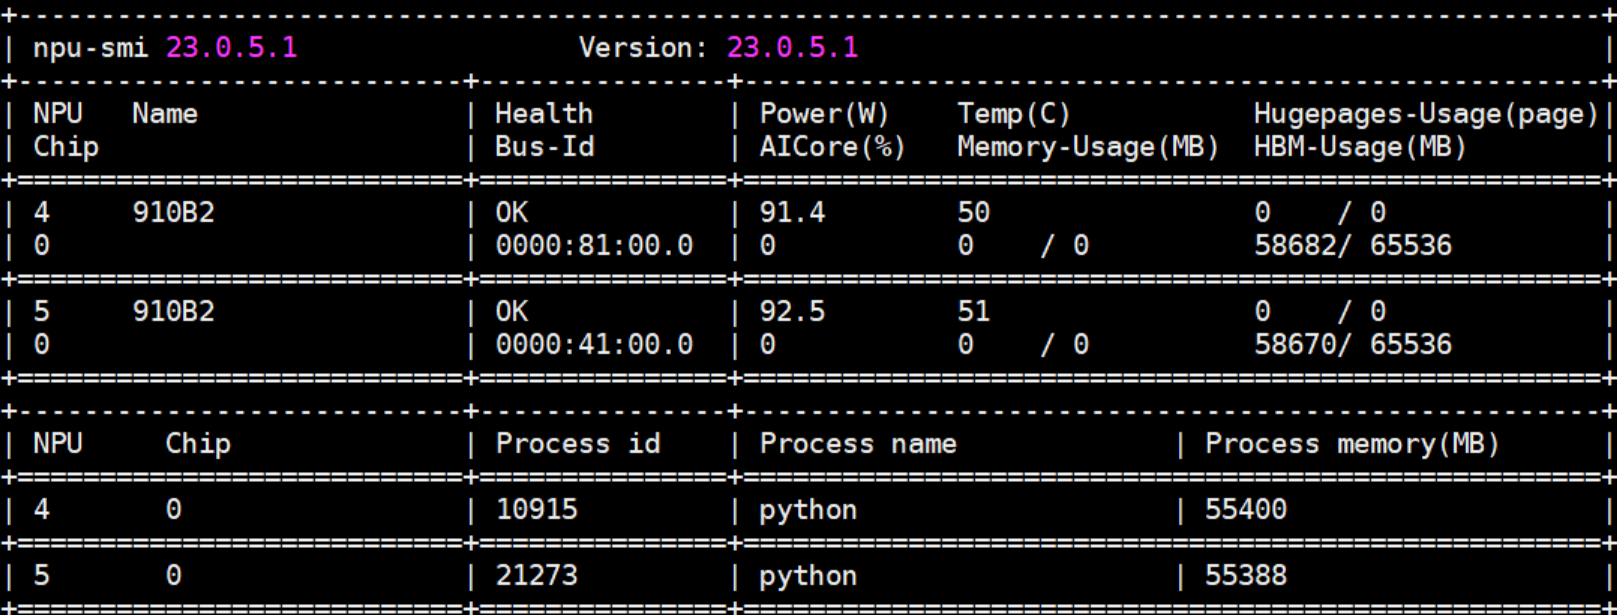
Task: Click the process memory value 55400
Action: 1245,509
